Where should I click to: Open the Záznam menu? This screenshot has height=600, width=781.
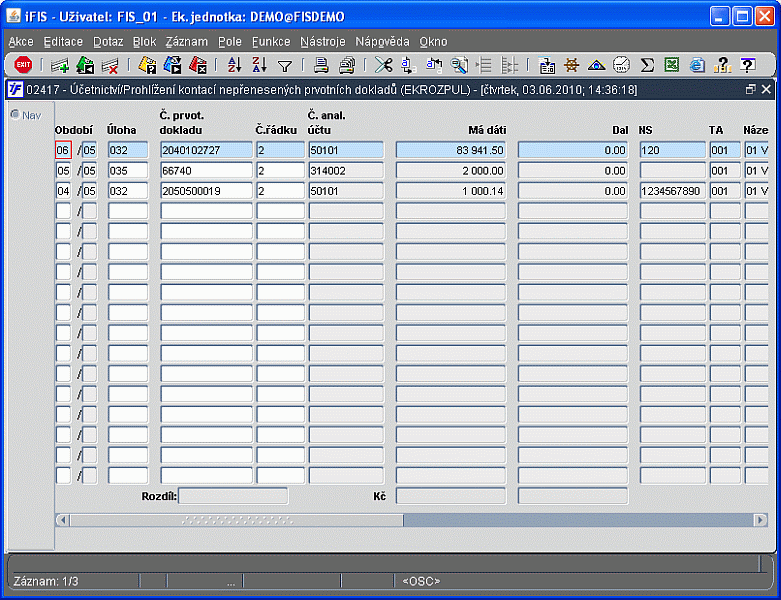(186, 42)
